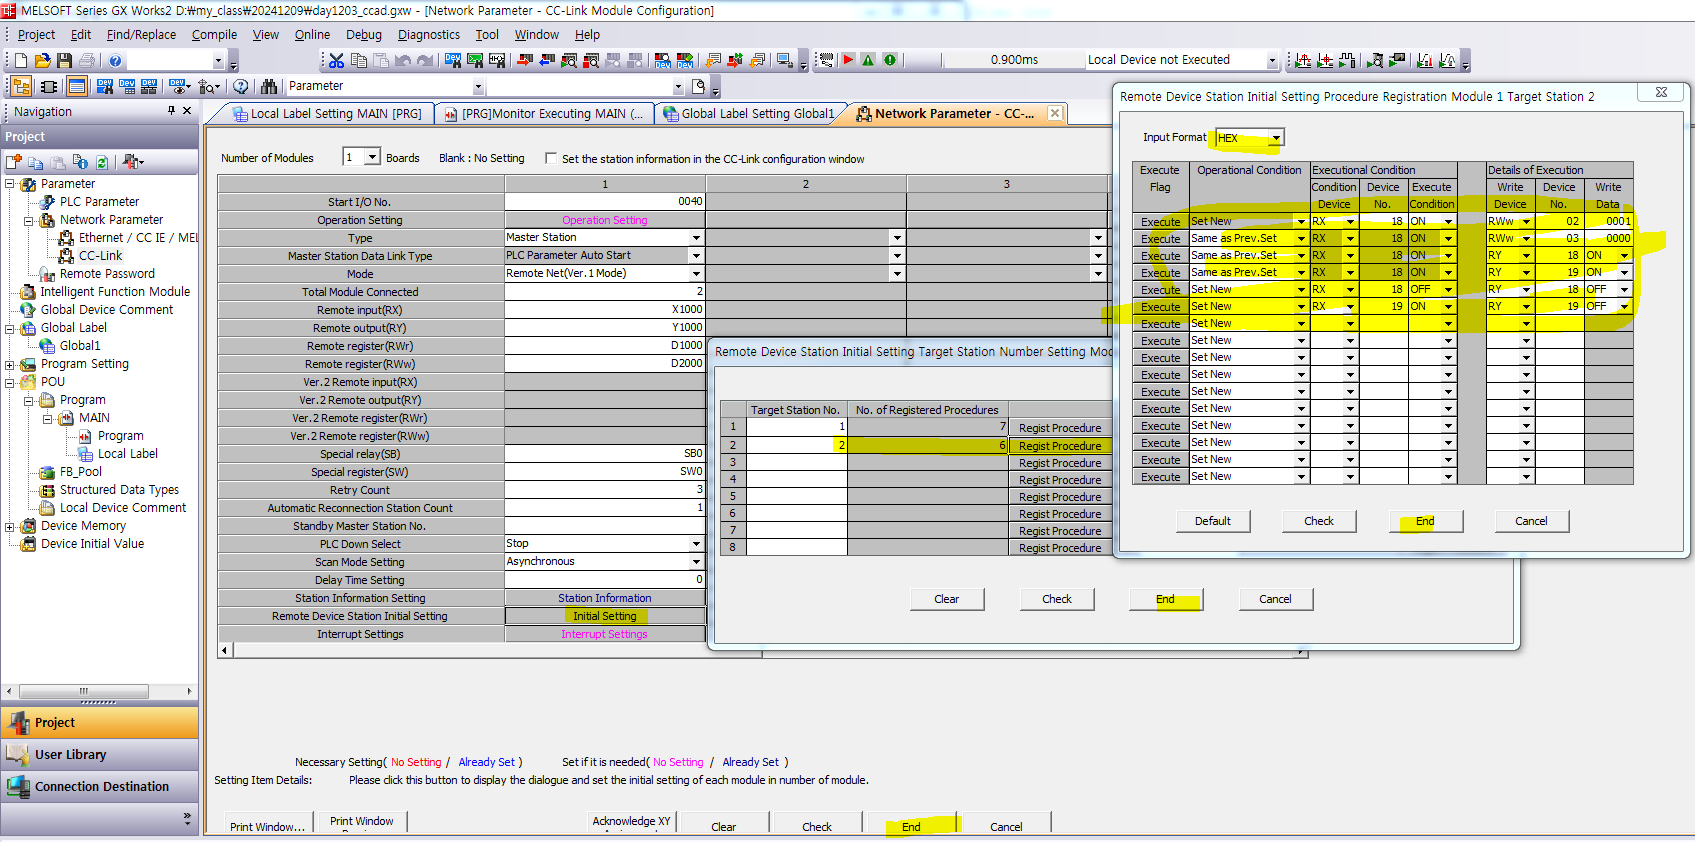This screenshot has height=842, width=1695.
Task: Tick 'Set the station information' checkbox
Action: (551, 158)
